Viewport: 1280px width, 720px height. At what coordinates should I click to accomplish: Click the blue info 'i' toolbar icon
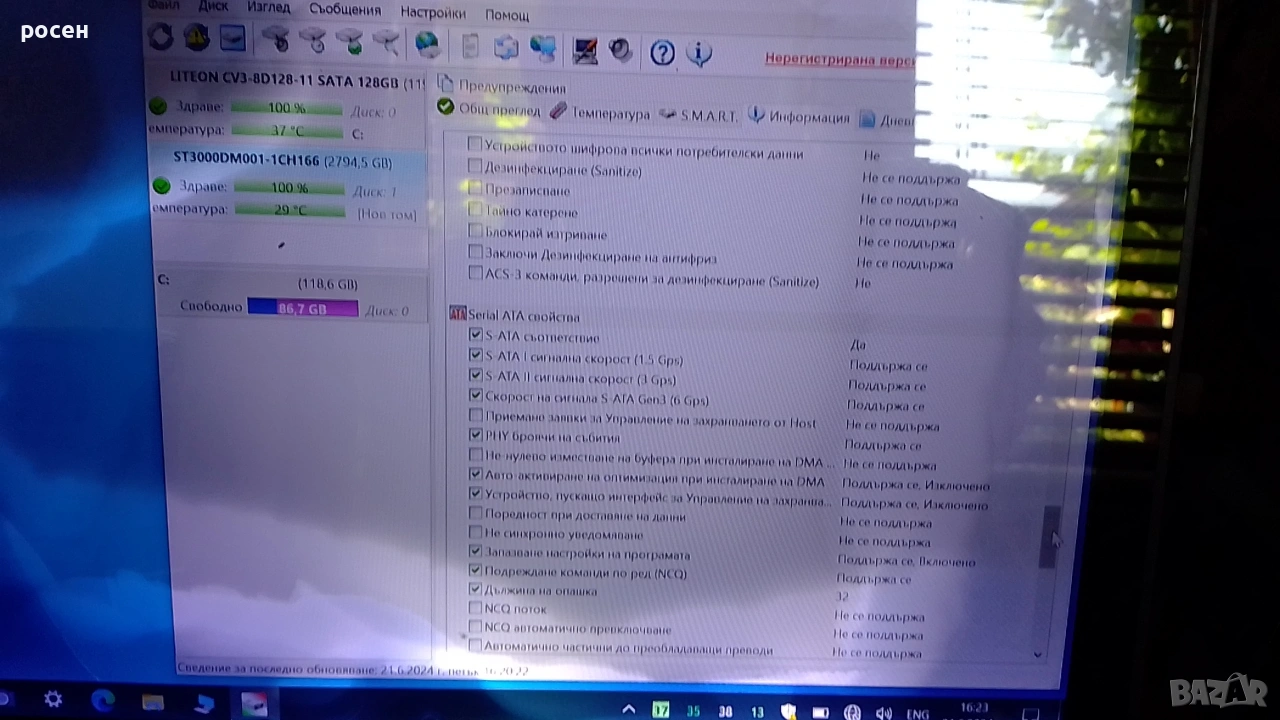699,53
